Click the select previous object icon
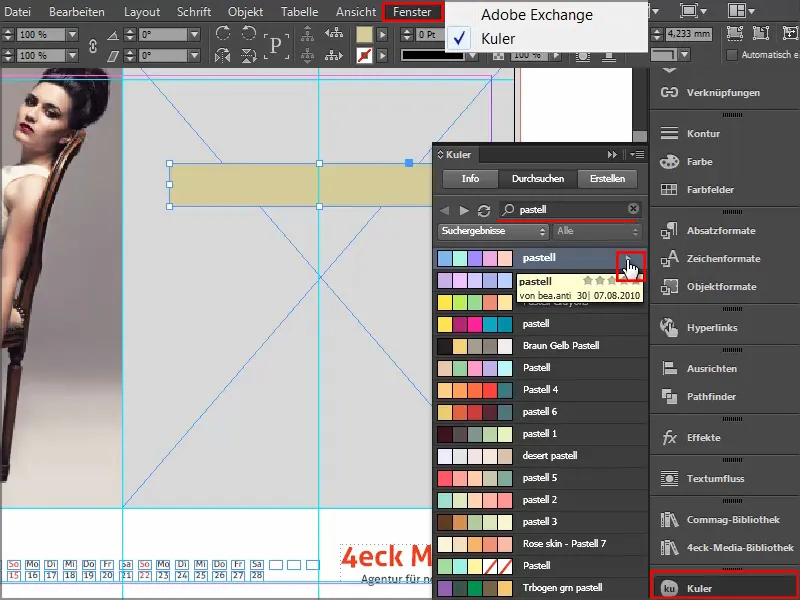The width and height of the screenshot is (800, 600). pos(334,34)
